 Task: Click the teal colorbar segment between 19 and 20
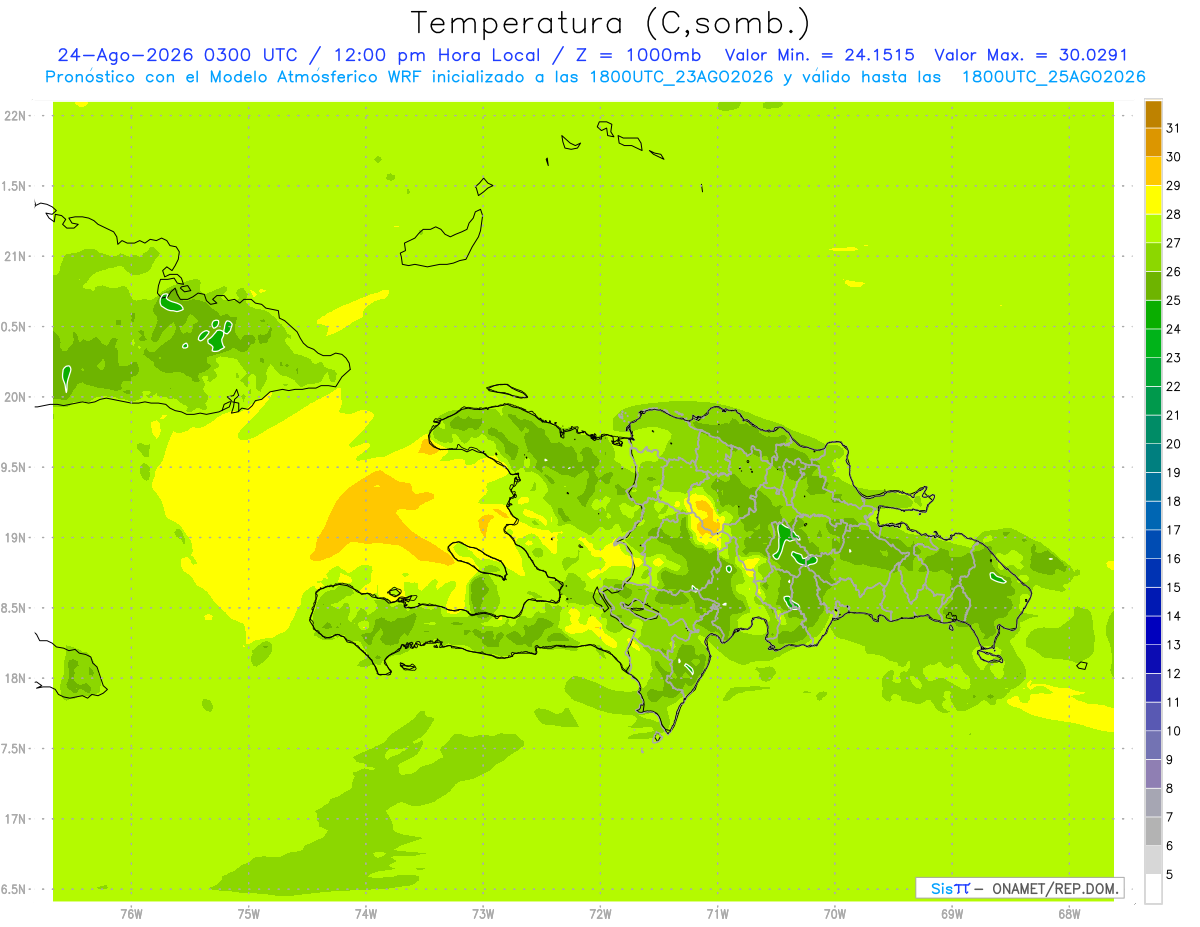tap(1153, 458)
